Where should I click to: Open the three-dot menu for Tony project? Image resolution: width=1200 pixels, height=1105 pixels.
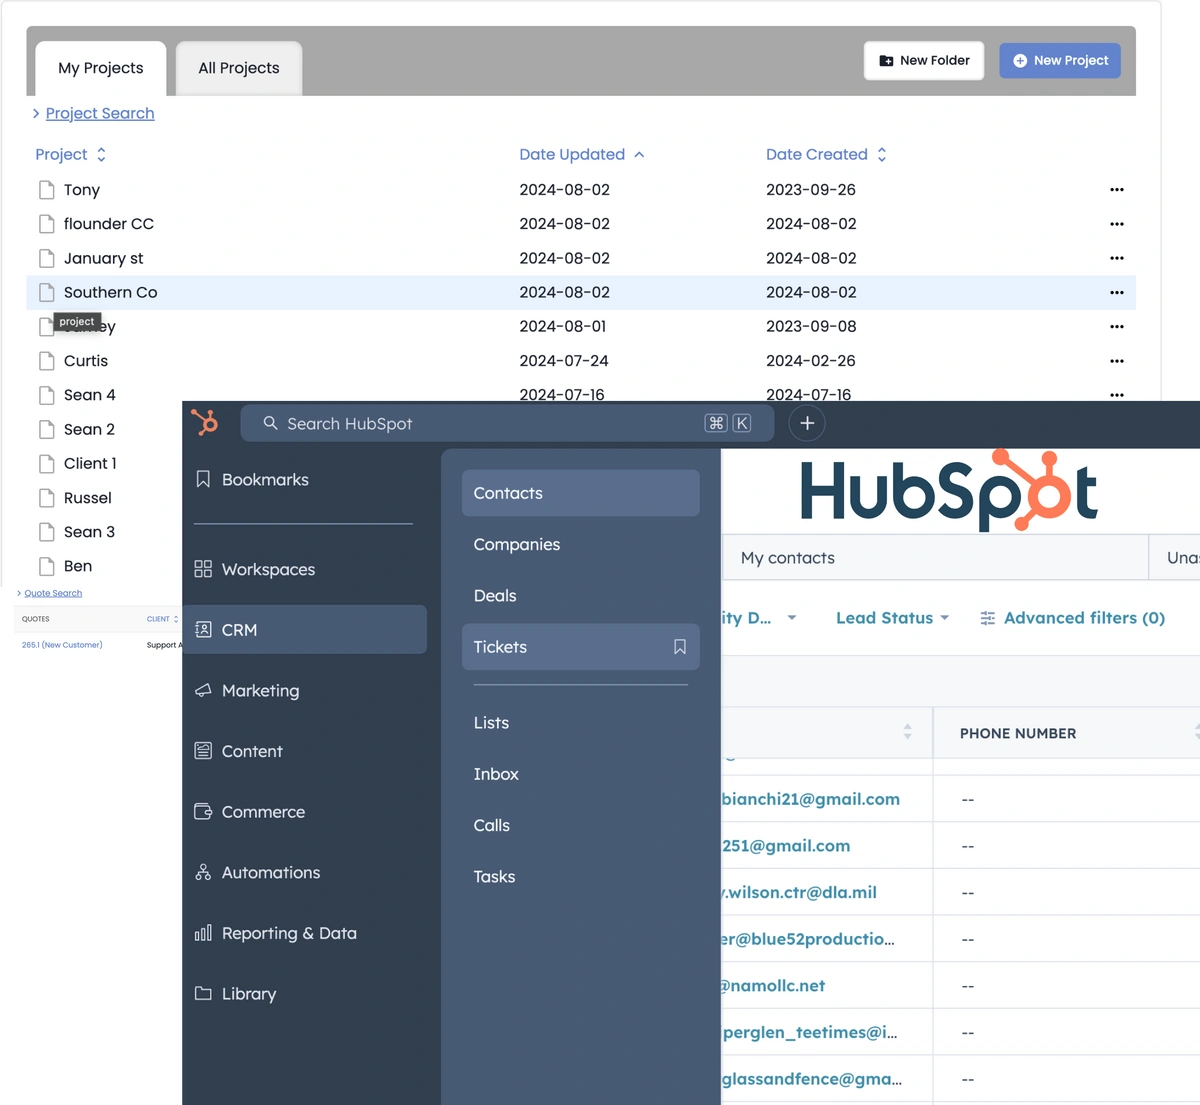(x=1117, y=189)
